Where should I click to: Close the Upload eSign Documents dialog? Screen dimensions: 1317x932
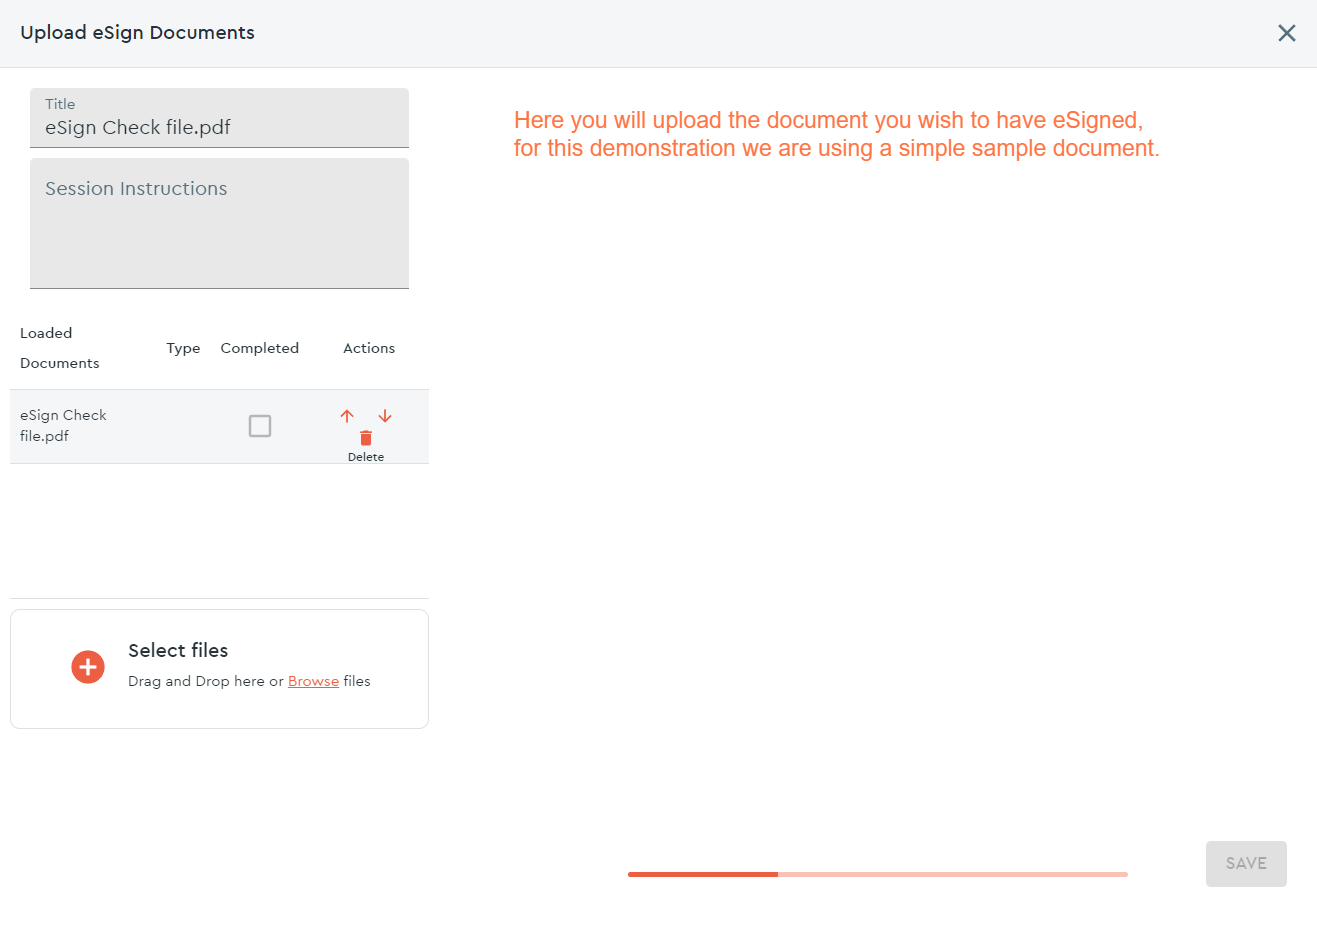[x=1287, y=33]
